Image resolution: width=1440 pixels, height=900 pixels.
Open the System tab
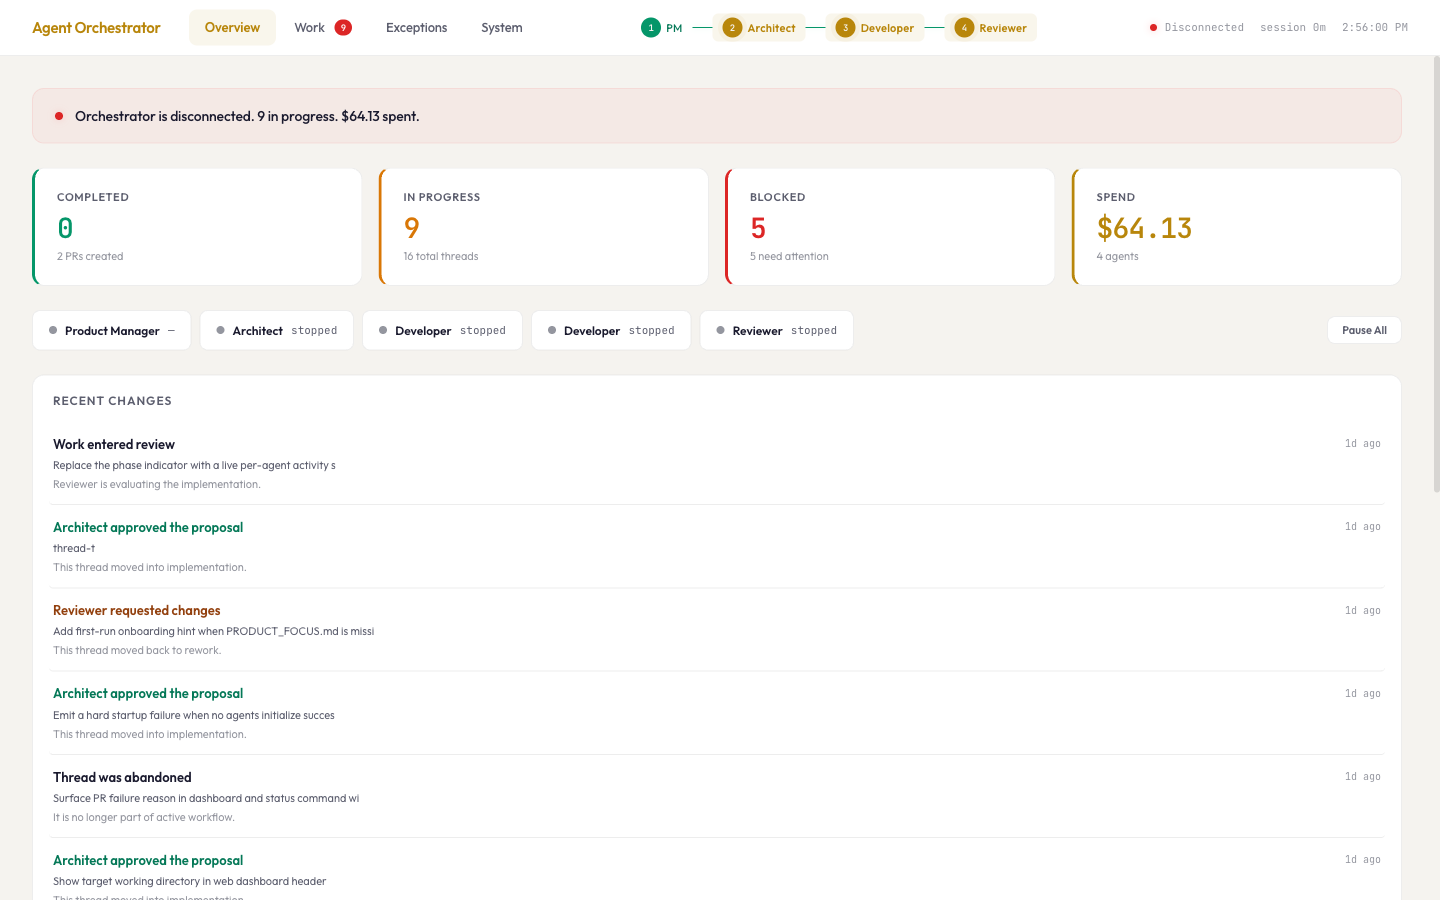tap(501, 27)
